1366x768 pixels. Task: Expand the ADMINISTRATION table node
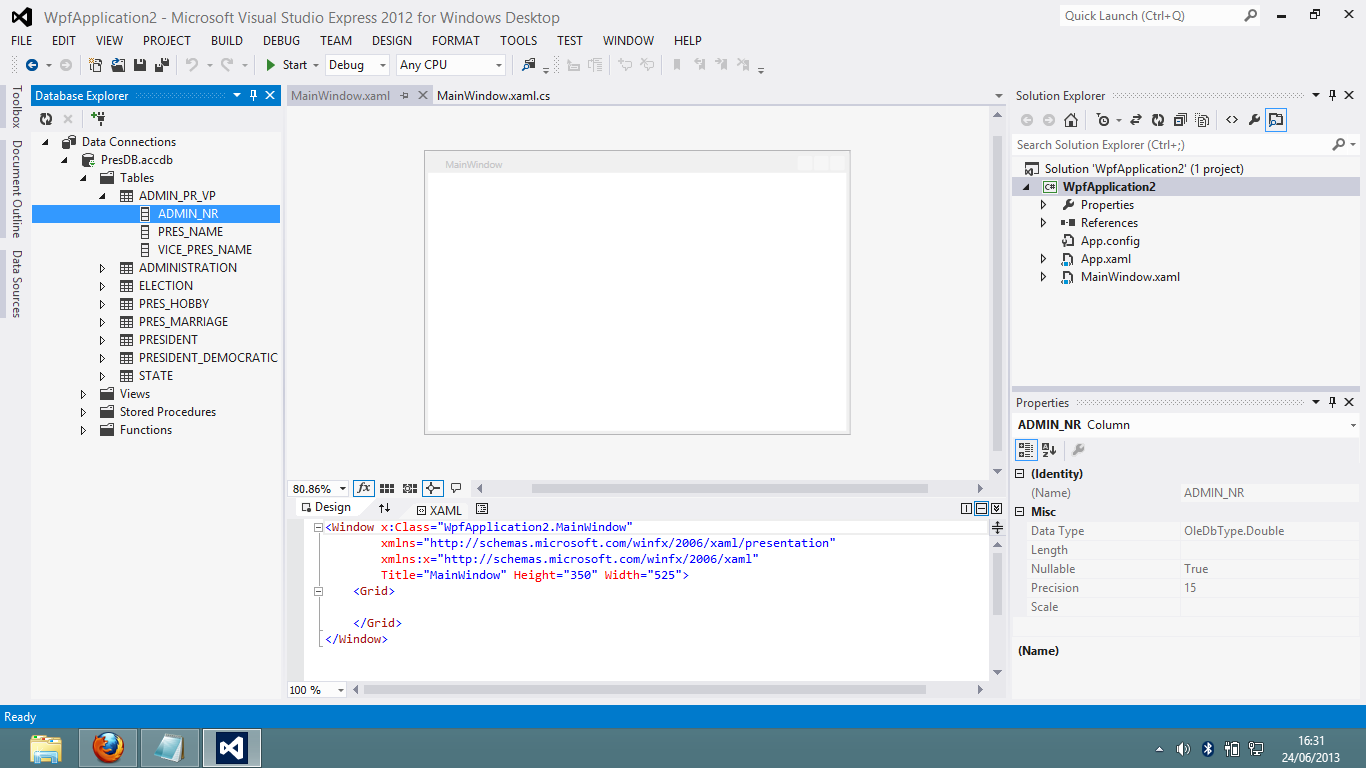pos(101,267)
